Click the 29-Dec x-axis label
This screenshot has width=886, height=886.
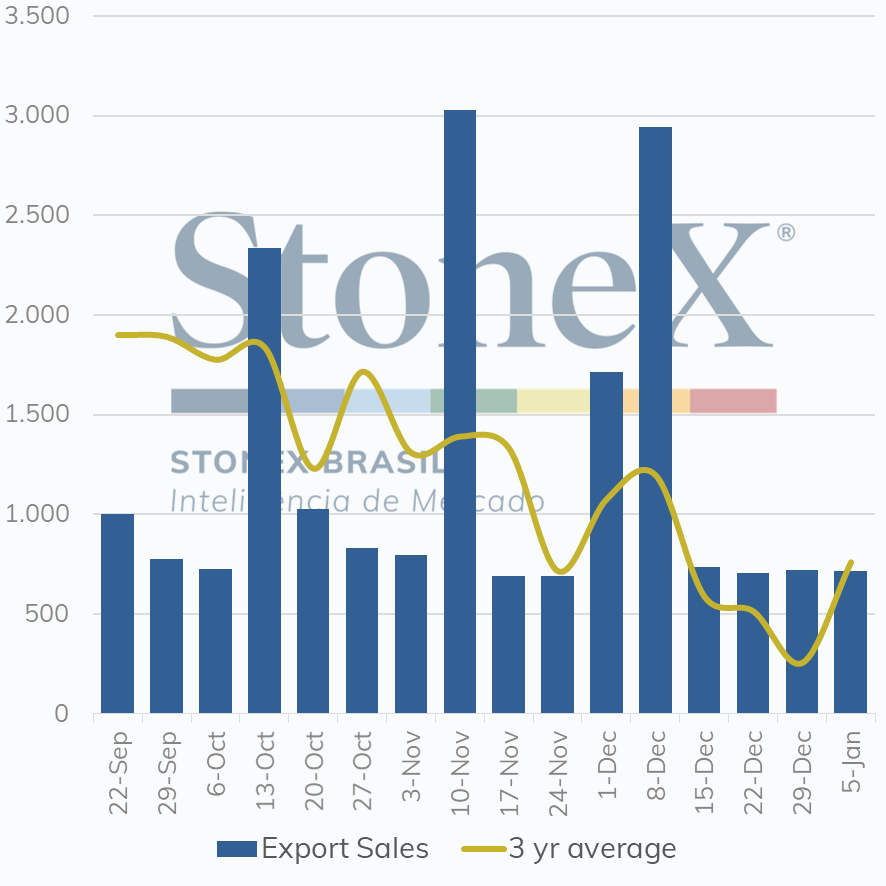coord(802,772)
